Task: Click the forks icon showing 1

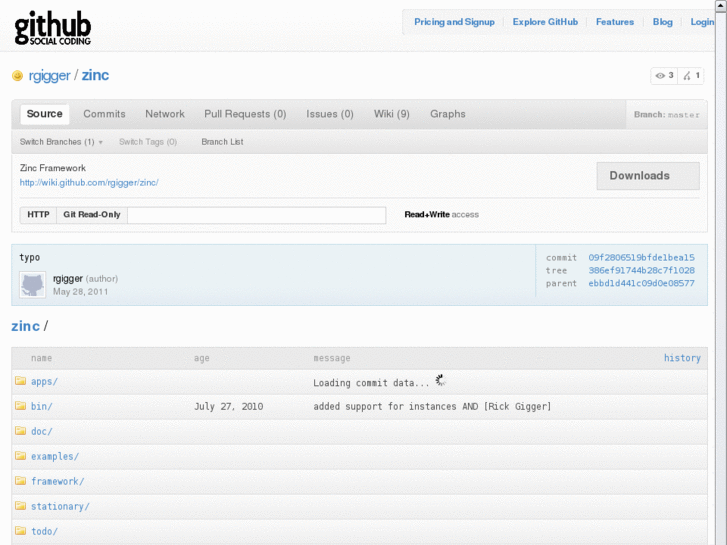Action: pos(687,76)
